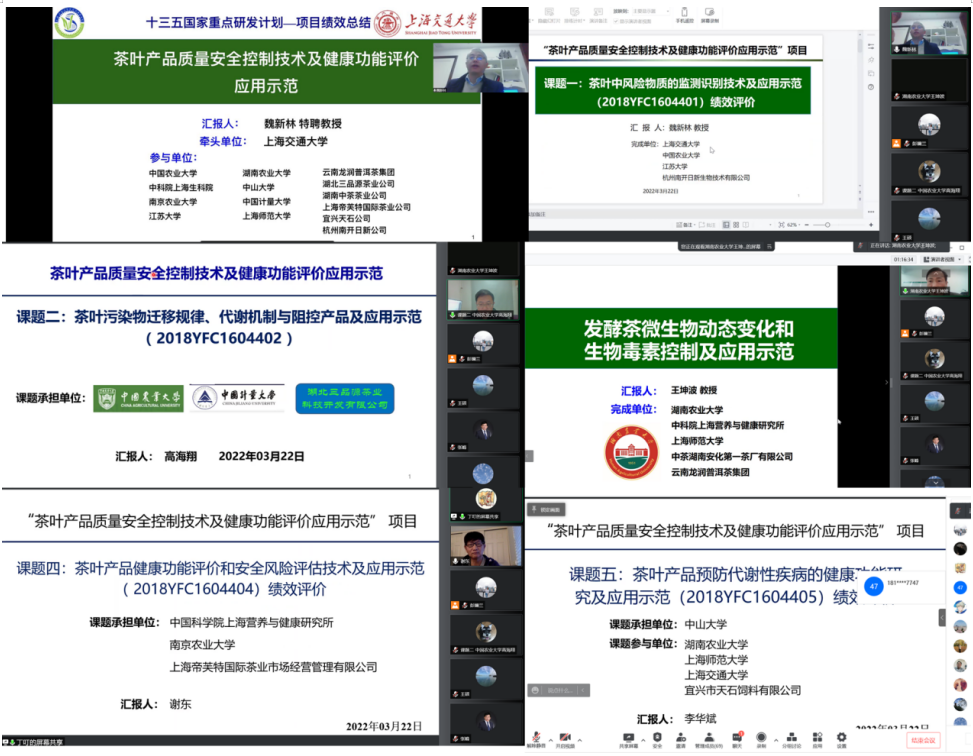Open the share screen option (共享屏幕)
The image size is (973, 756).
tap(628, 739)
